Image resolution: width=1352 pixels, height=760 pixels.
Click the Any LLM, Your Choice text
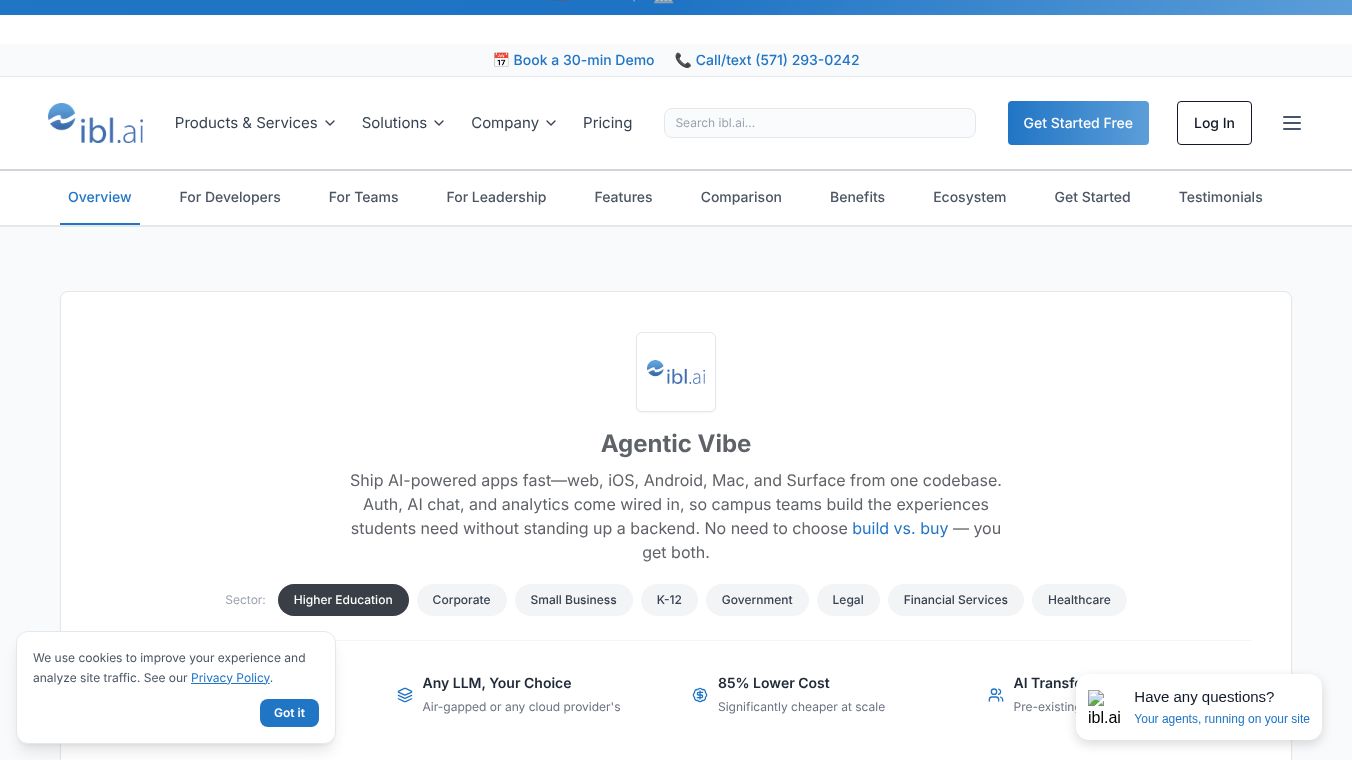497,683
